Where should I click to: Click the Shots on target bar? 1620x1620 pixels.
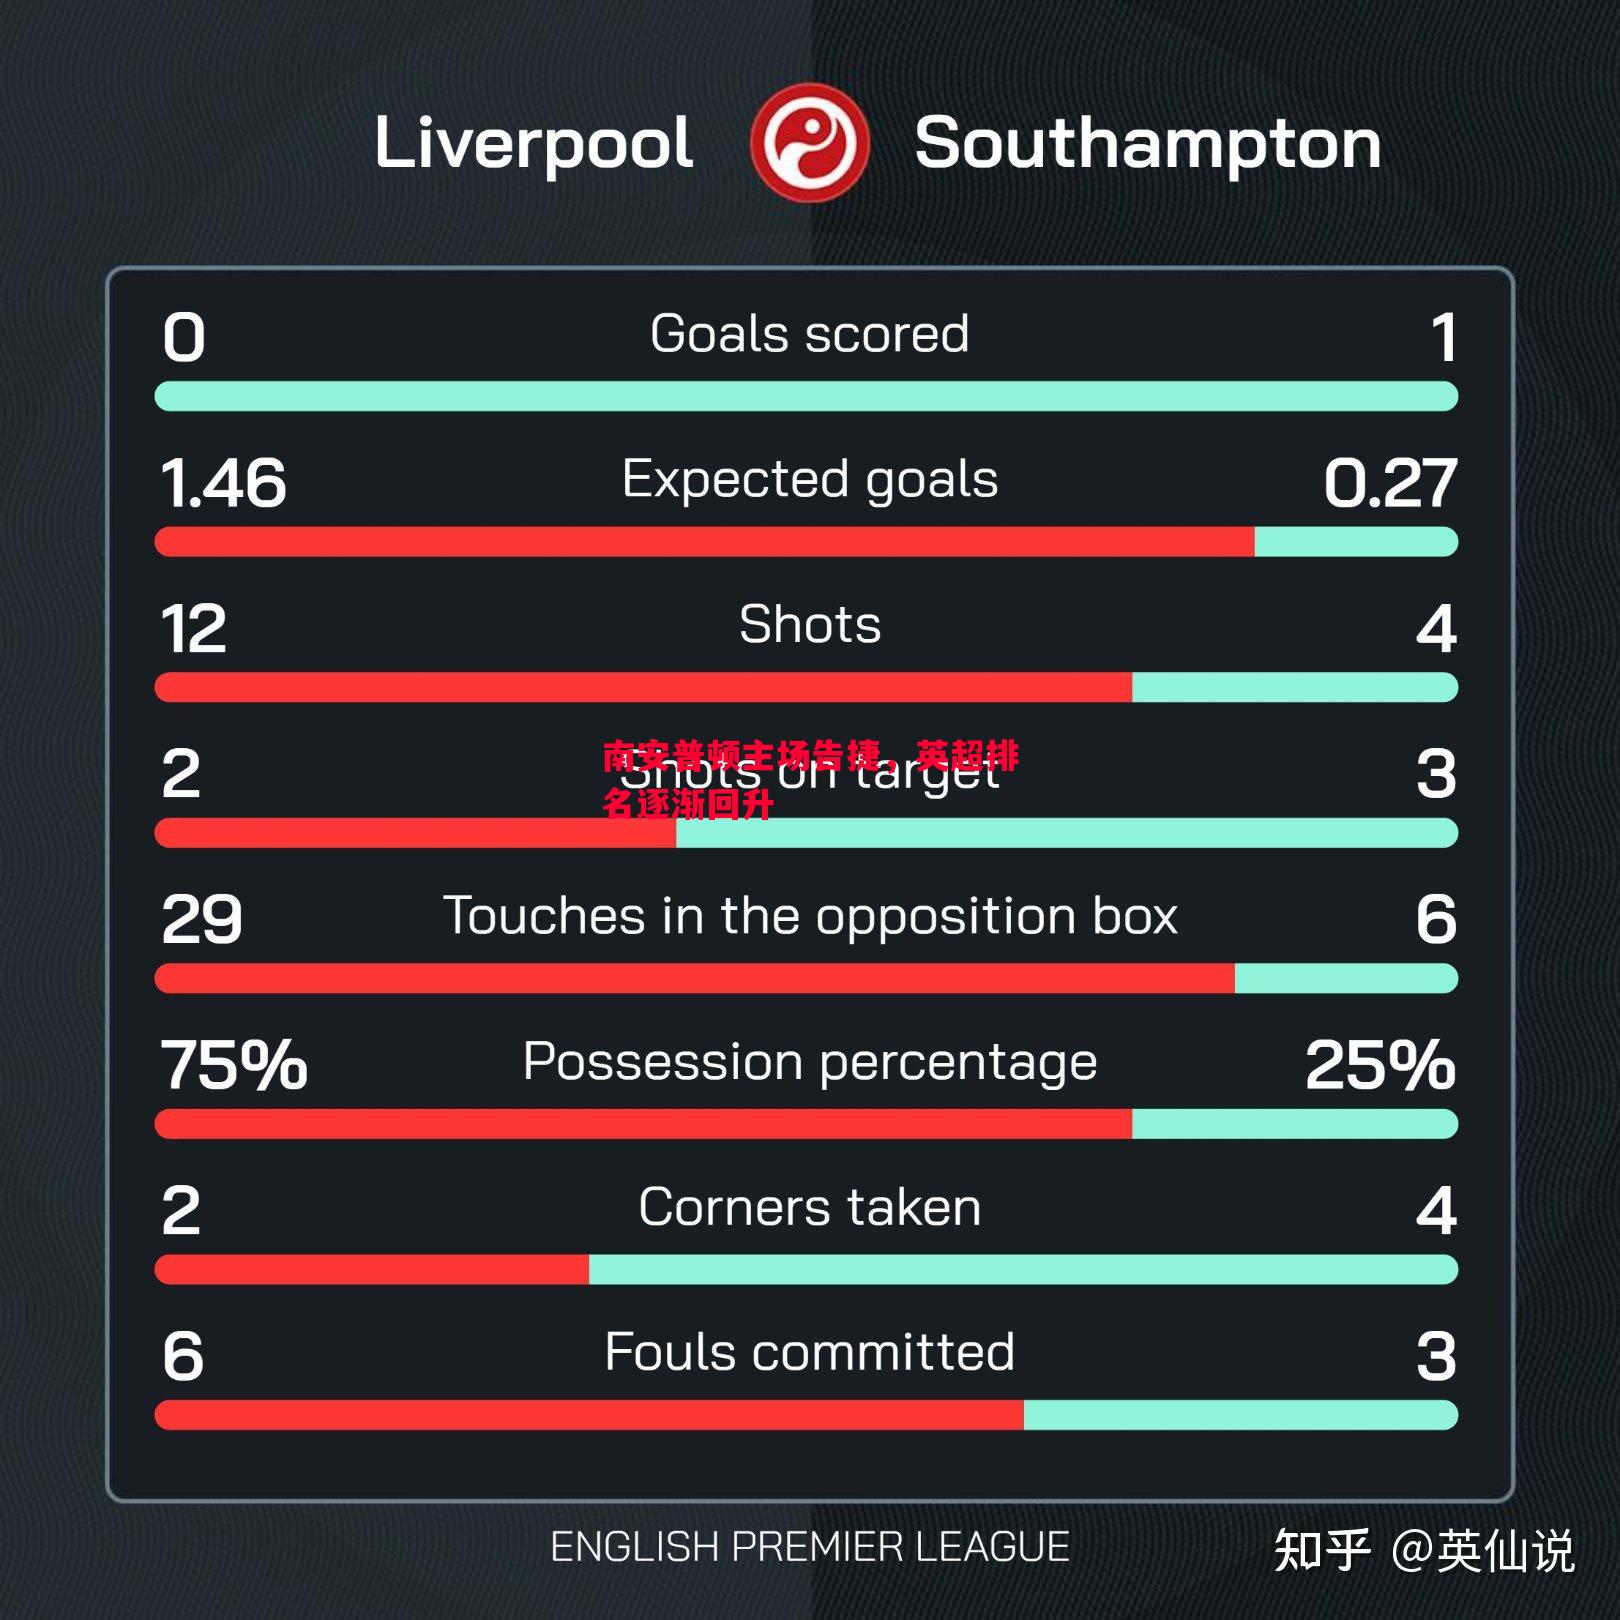click(x=806, y=833)
